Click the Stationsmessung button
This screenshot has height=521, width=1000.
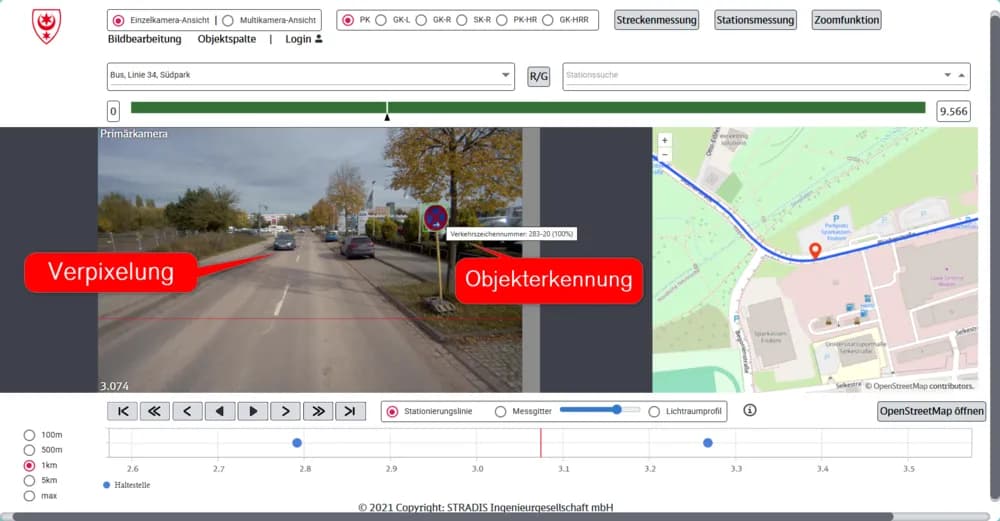click(755, 20)
